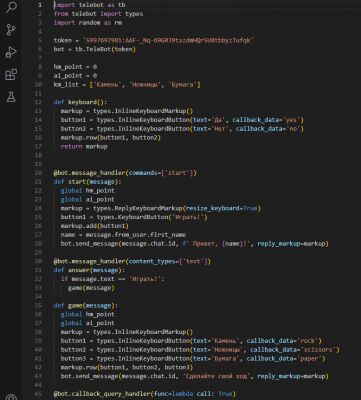Open the Search view in activity bar
The image size is (361, 400).
coord(11,7)
